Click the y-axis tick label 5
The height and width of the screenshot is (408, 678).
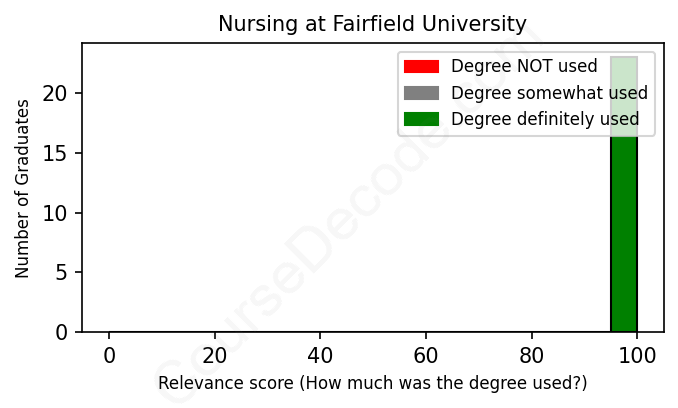[62, 273]
